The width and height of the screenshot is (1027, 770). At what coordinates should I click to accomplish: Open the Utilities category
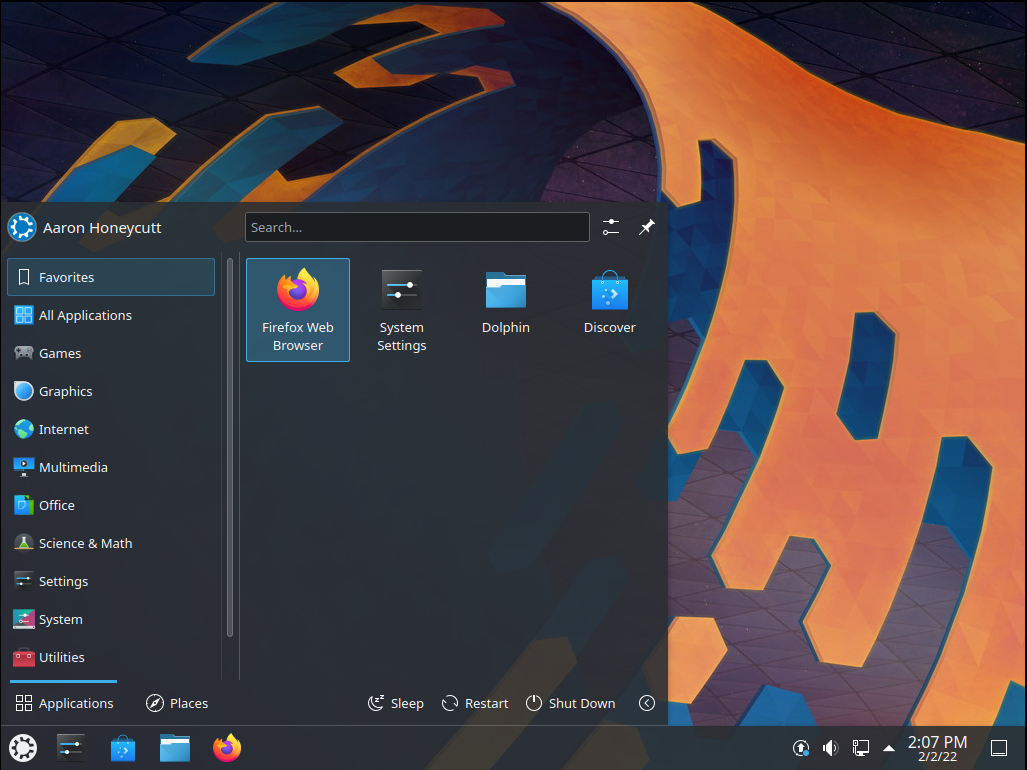pyautogui.click(x=111, y=657)
